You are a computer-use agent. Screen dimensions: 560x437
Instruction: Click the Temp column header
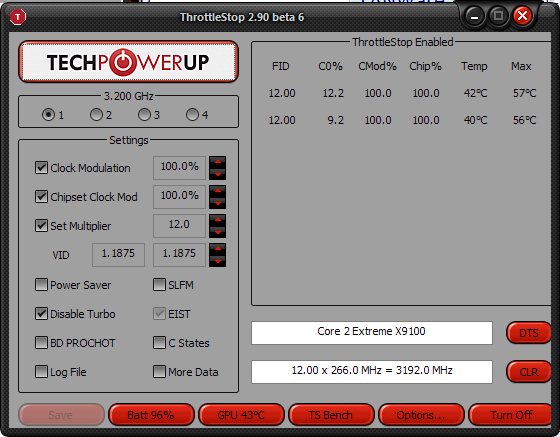tap(474, 66)
